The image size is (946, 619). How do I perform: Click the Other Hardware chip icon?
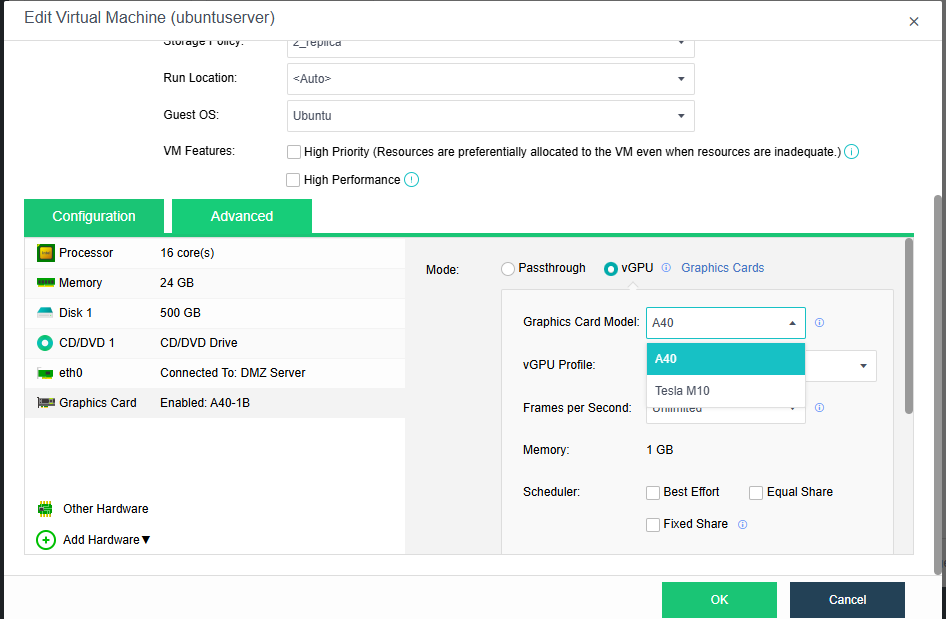[45, 509]
